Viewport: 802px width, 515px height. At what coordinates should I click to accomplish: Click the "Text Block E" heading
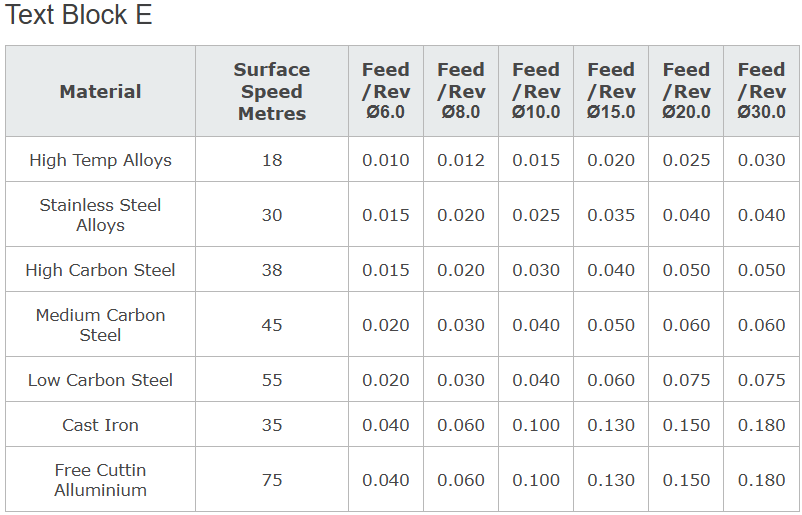click(79, 16)
